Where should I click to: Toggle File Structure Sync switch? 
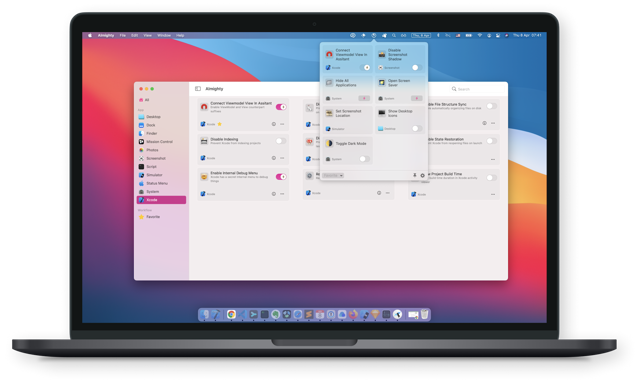492,106
